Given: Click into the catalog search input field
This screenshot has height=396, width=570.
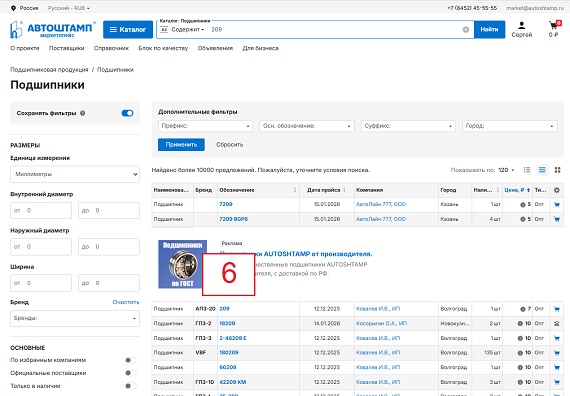Looking at the screenshot, I should 334,29.
